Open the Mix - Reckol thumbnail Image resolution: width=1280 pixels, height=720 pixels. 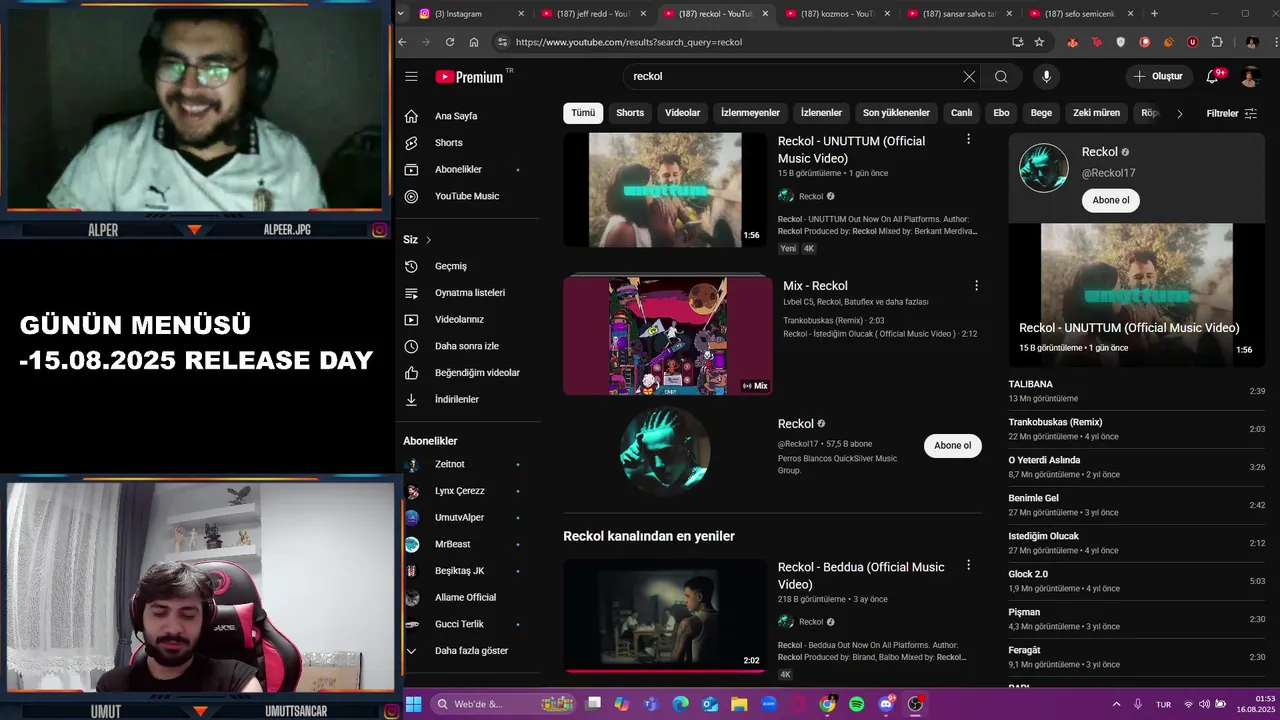[x=668, y=336]
